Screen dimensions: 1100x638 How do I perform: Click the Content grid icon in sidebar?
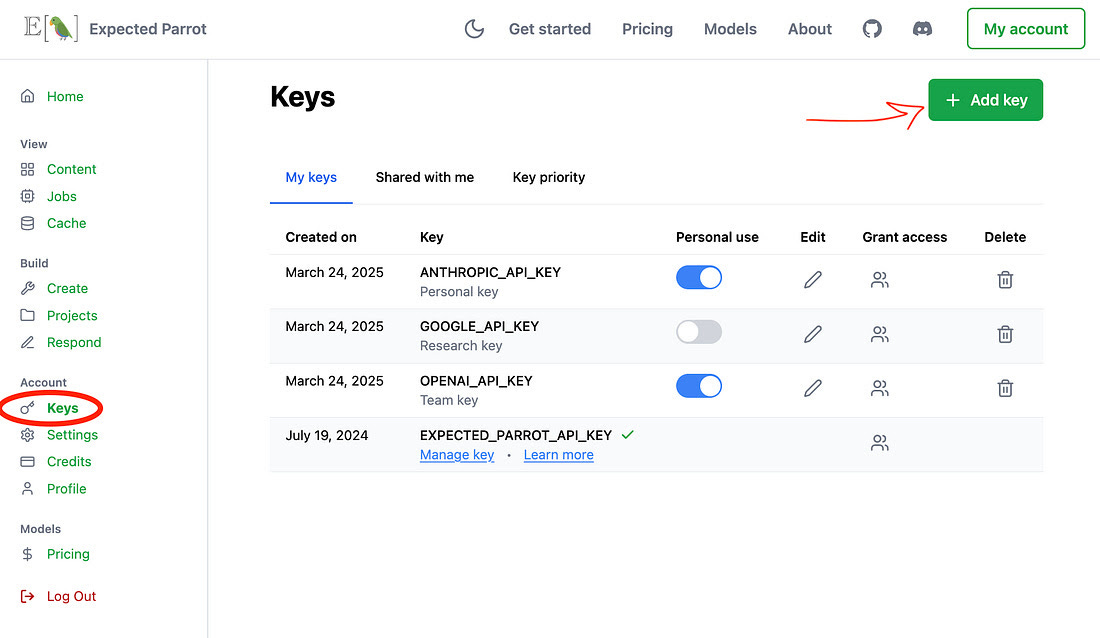coord(27,169)
